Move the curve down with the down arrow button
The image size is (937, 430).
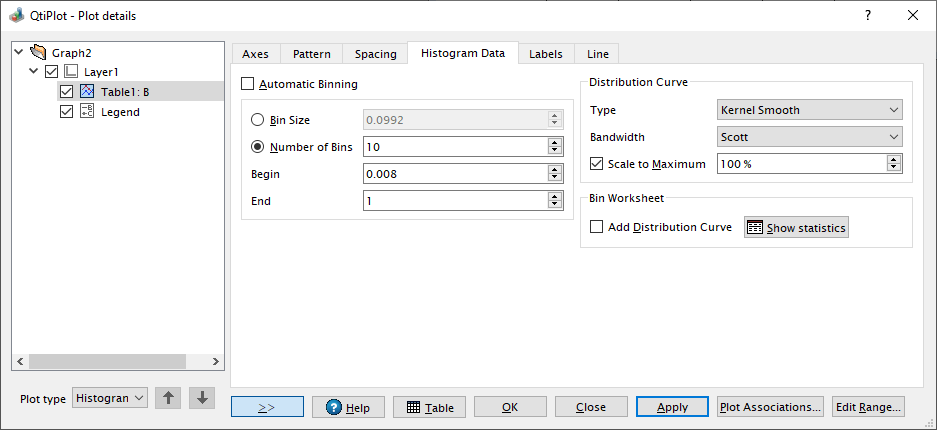pyautogui.click(x=202, y=398)
